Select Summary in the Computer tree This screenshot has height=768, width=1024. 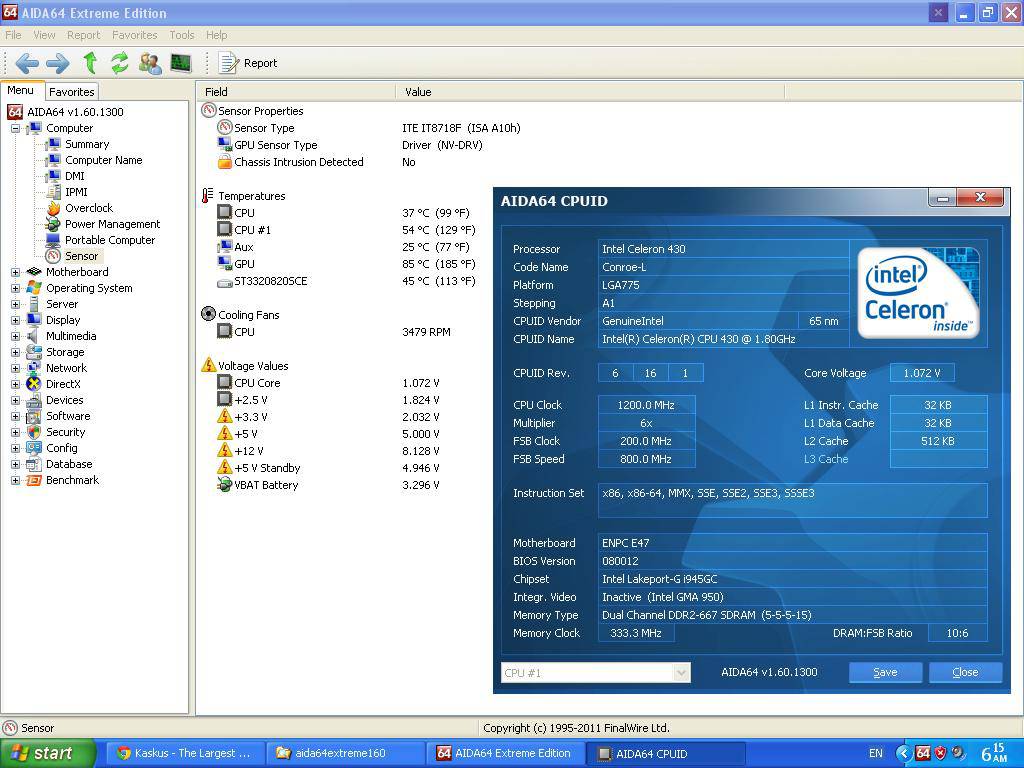[87, 144]
